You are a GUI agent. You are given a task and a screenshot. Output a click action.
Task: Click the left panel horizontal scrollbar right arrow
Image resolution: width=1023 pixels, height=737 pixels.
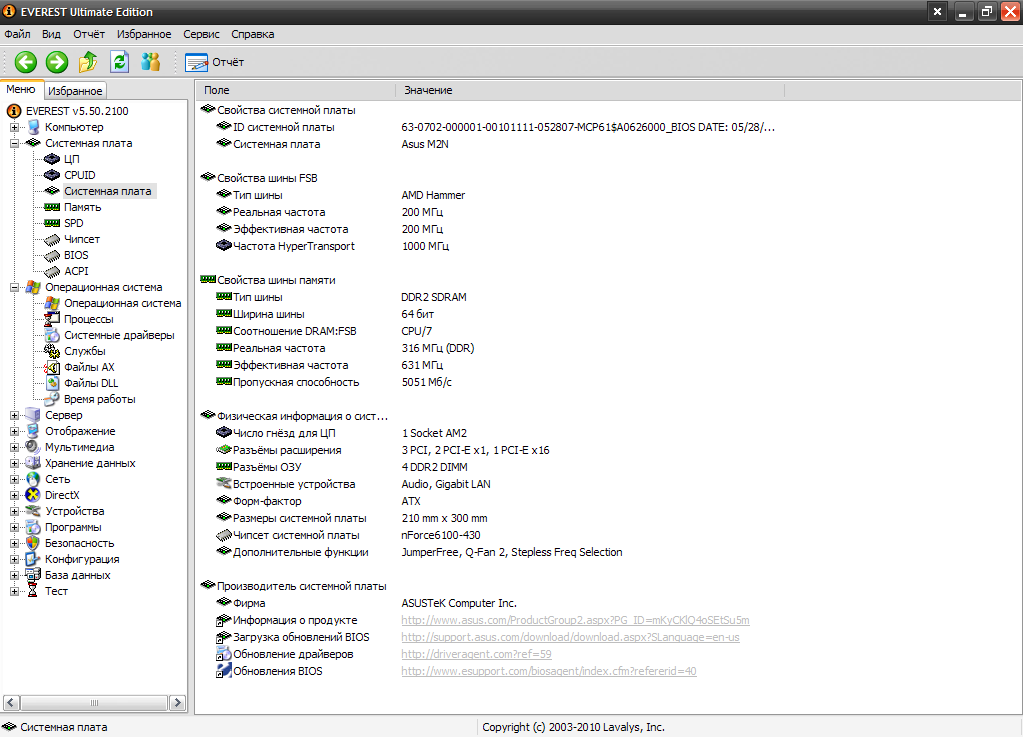click(x=178, y=703)
